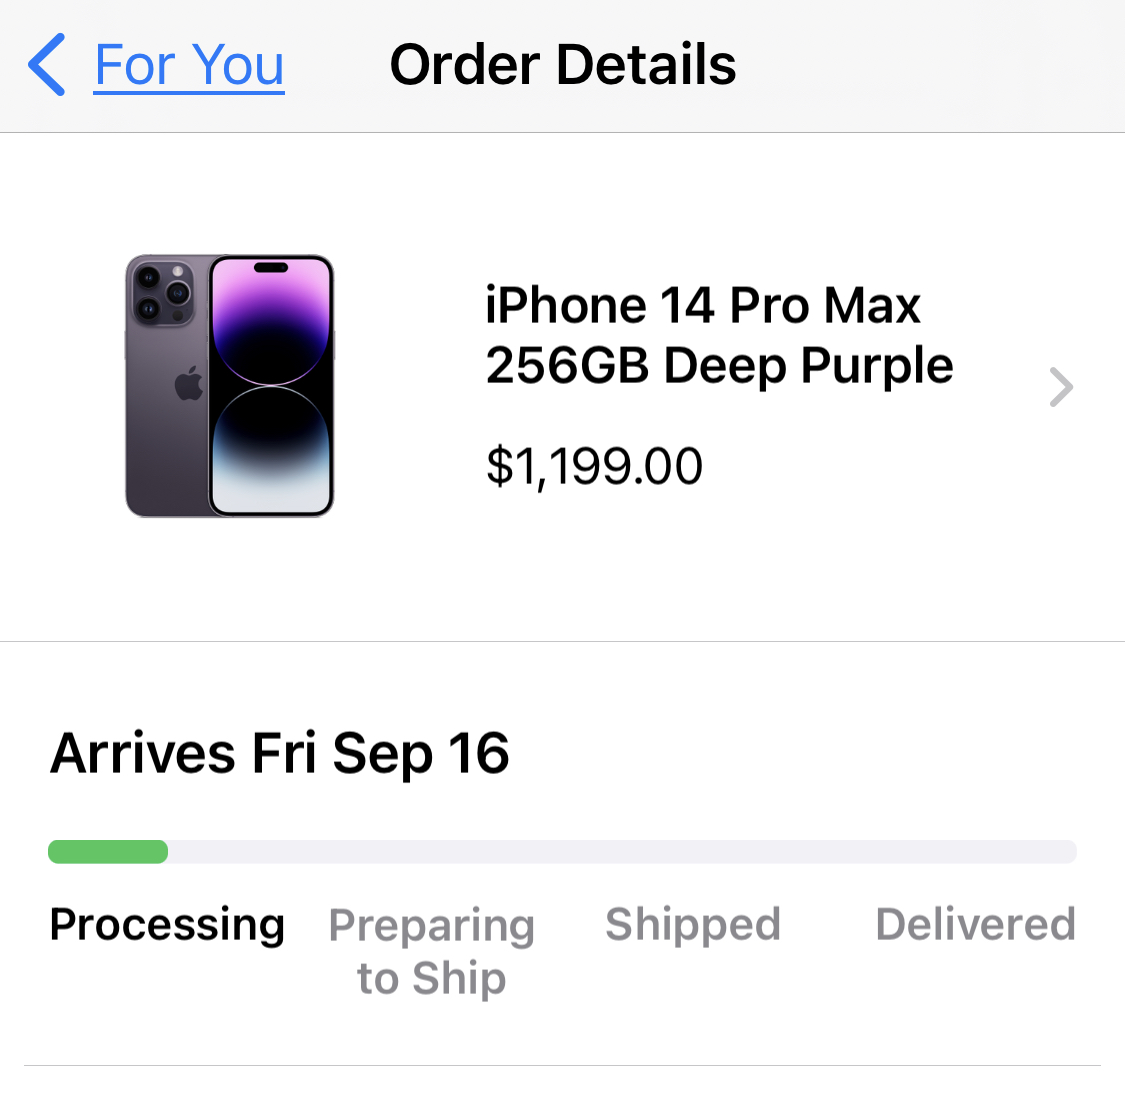The width and height of the screenshot is (1125, 1111).
Task: Select the Shipped status step
Action: (692, 924)
